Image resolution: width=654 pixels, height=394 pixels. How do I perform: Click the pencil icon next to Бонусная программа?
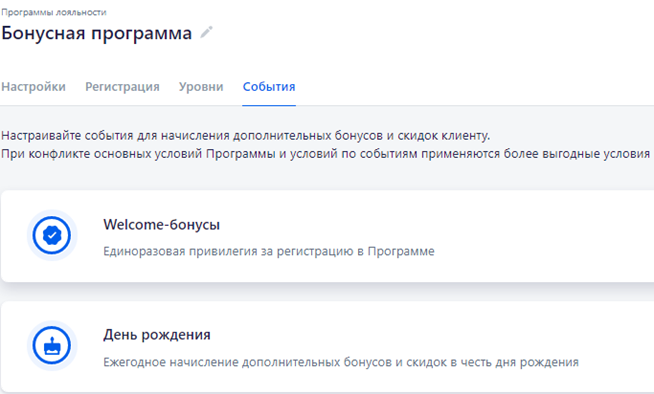click(206, 32)
